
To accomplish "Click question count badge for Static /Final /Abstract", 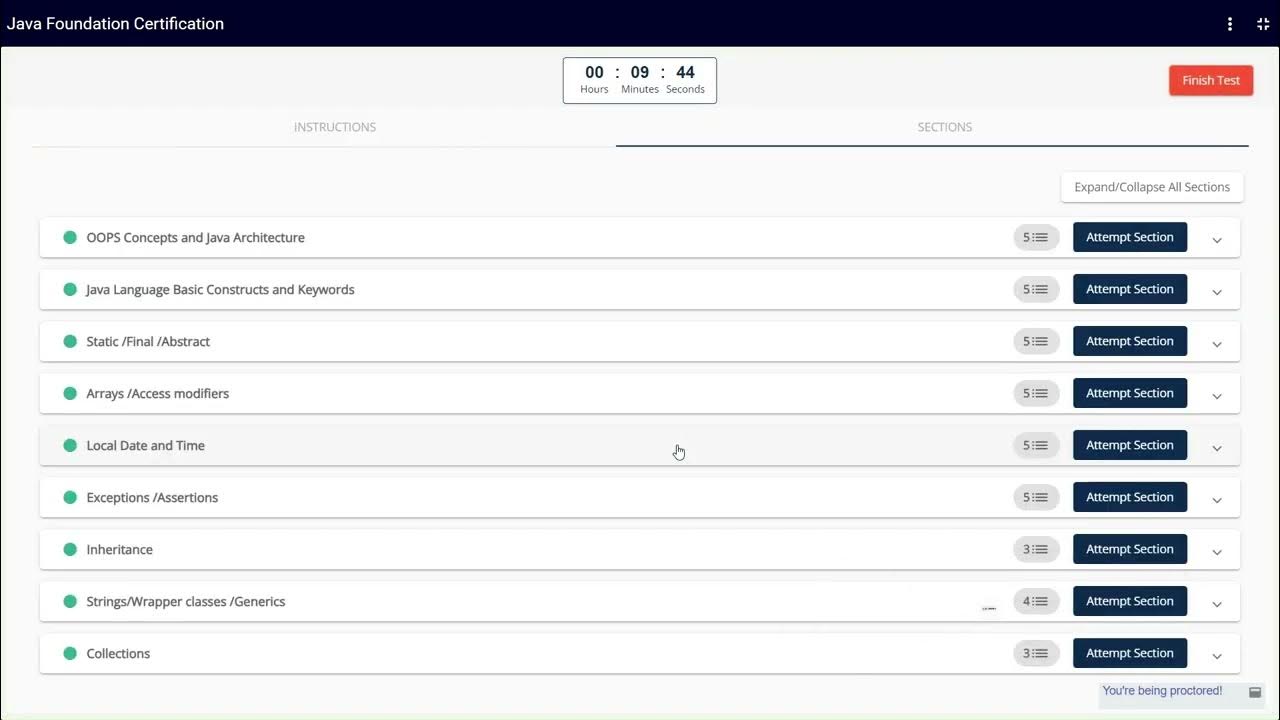I will tap(1036, 341).
